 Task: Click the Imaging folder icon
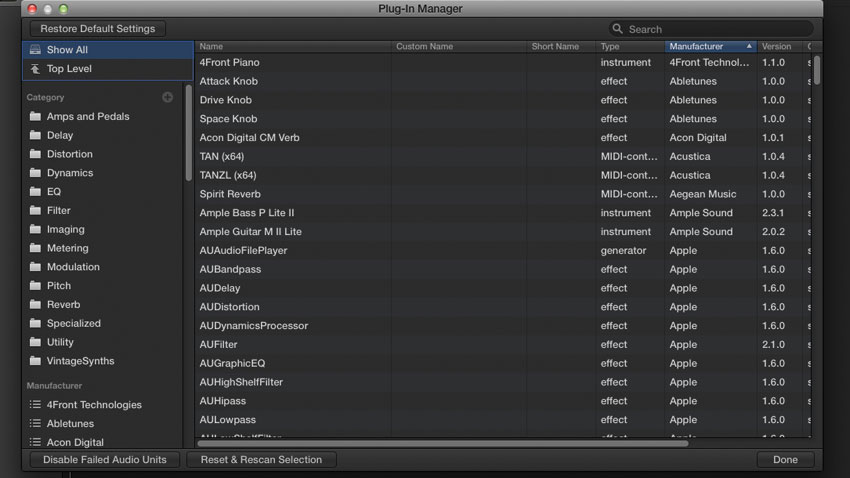point(35,229)
